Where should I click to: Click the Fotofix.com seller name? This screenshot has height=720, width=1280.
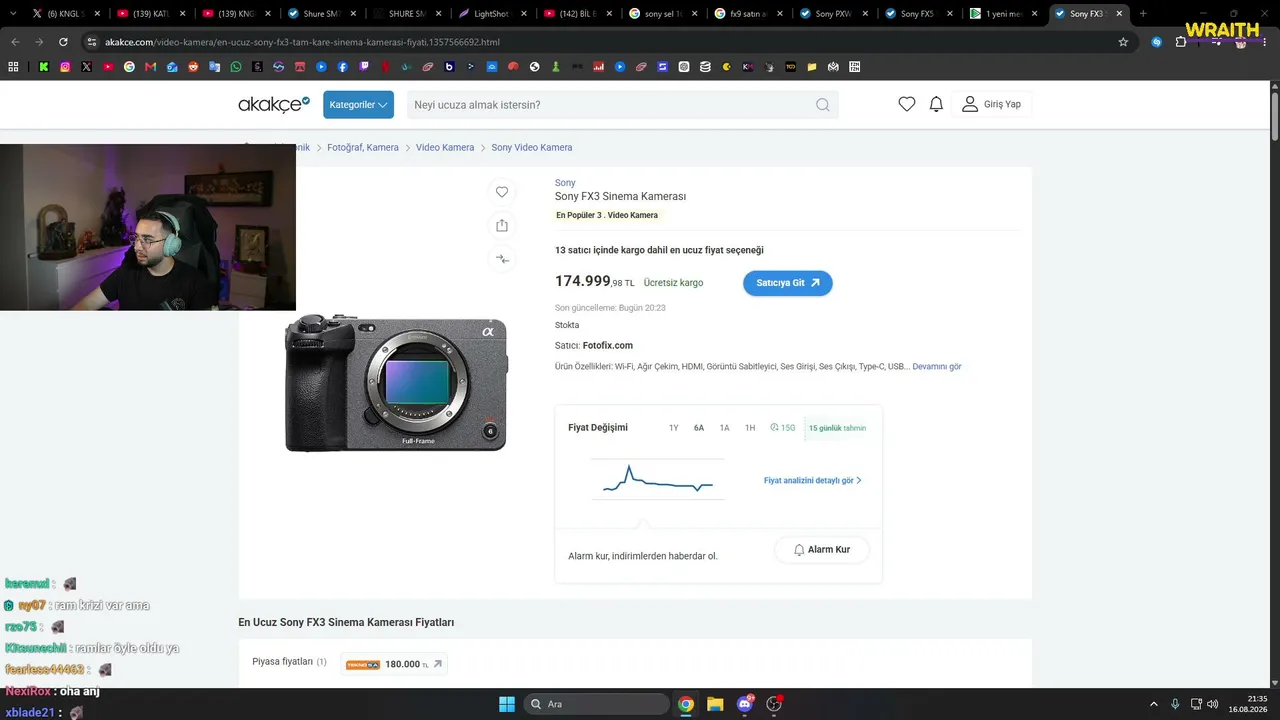(608, 346)
